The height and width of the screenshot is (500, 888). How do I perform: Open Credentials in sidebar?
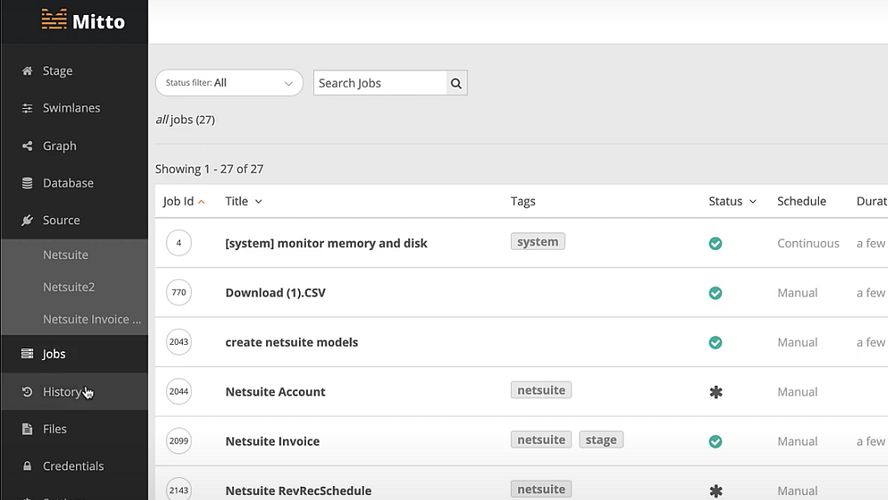click(74, 466)
